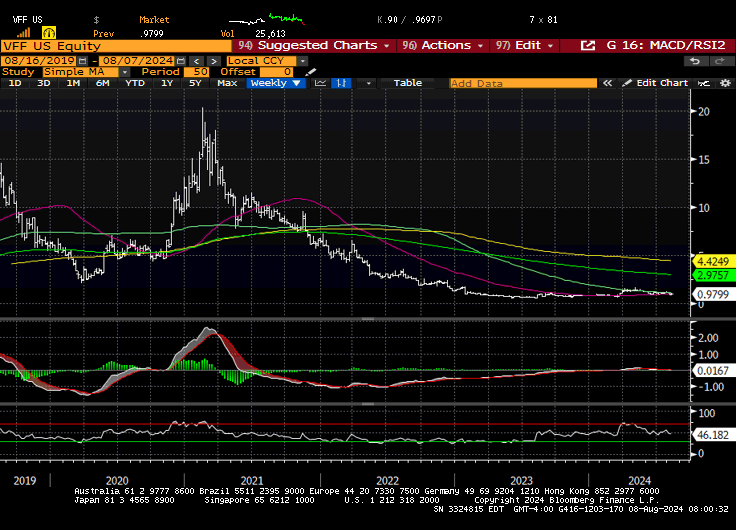Click the pencil icon beside the Offset field
The width and height of the screenshot is (736, 530).
[x=310, y=72]
